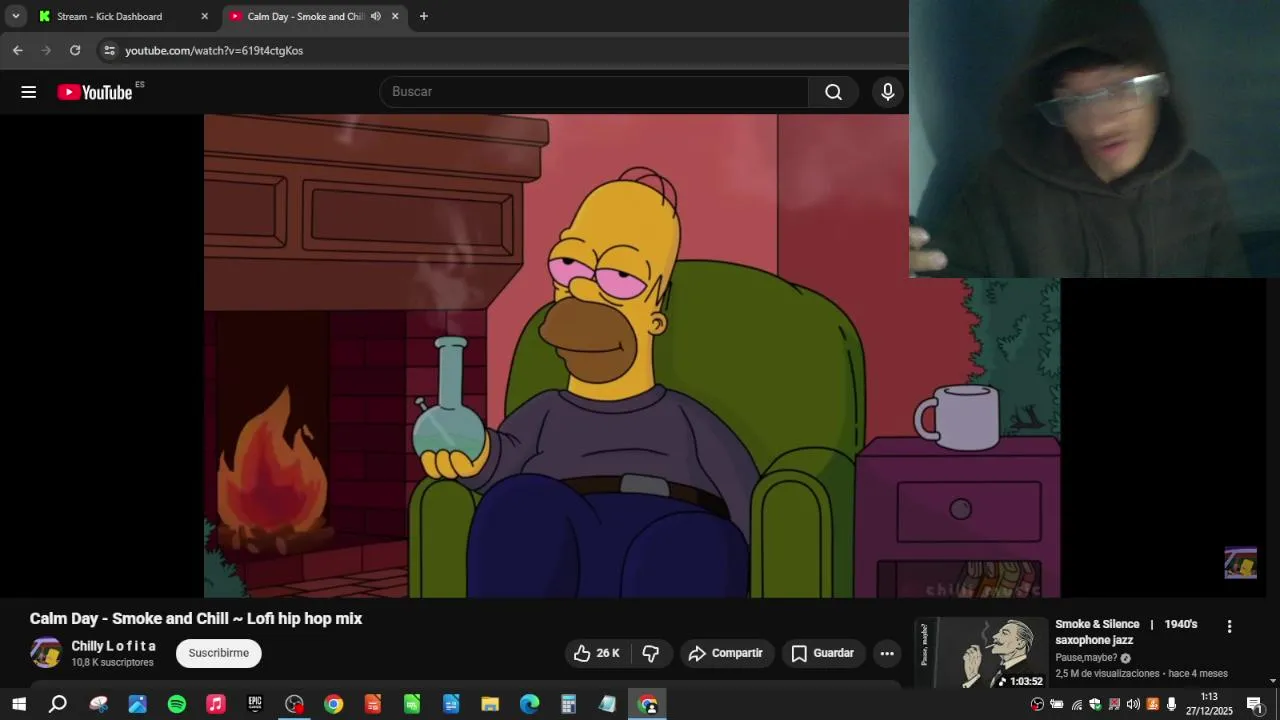Image resolution: width=1280 pixels, height=720 pixels.
Task: Mute the YouTube tab via the speaker icon
Action: 376,16
